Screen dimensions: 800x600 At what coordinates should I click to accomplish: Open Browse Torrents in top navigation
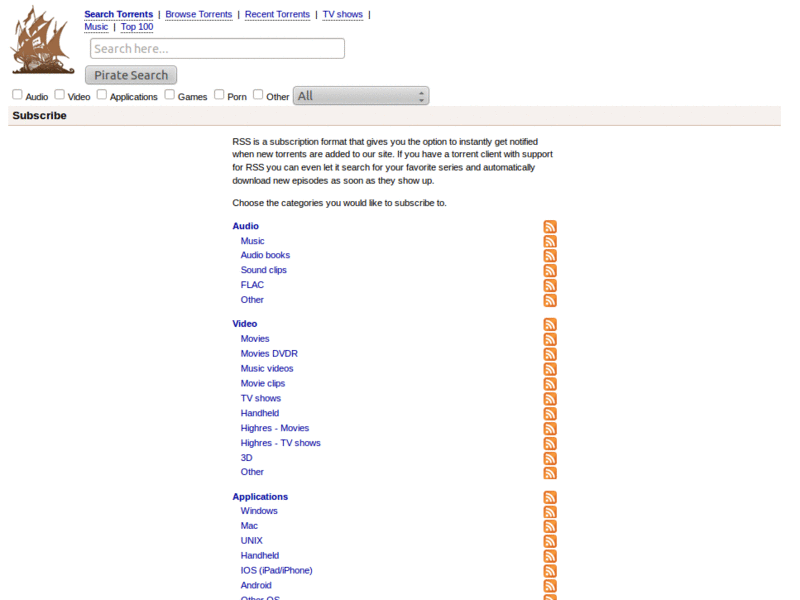click(198, 14)
